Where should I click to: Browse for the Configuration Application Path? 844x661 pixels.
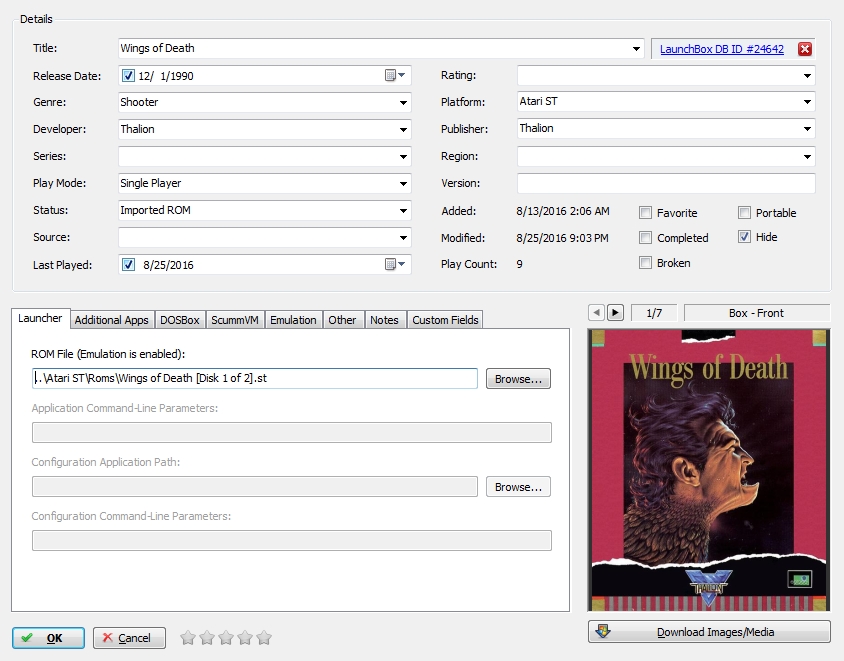click(x=518, y=487)
